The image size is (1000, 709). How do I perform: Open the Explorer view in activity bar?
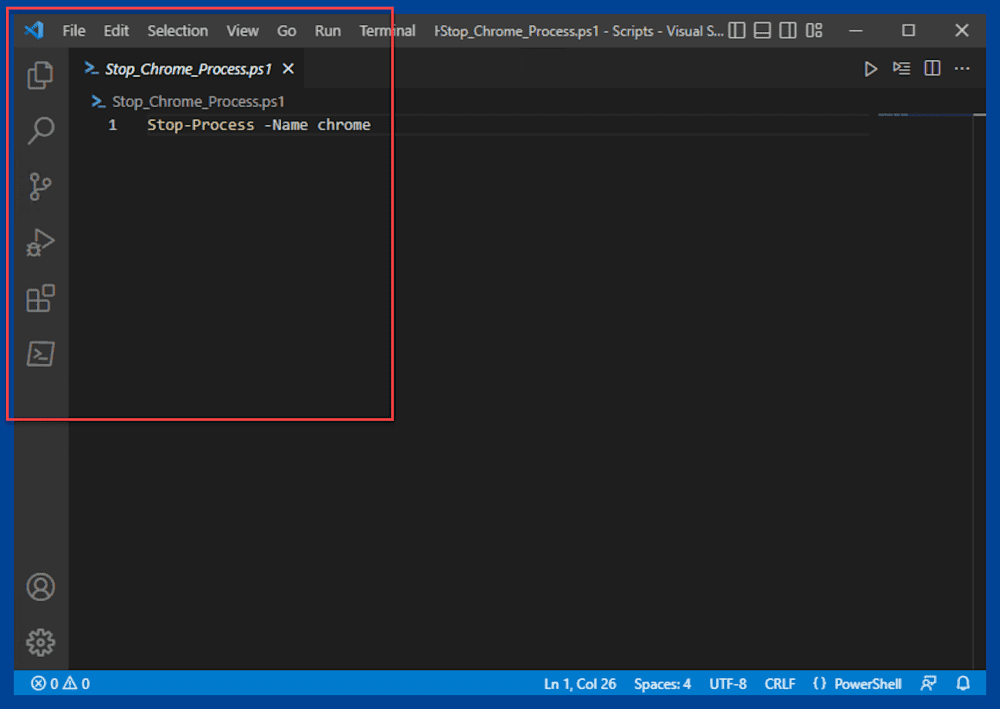(x=41, y=75)
